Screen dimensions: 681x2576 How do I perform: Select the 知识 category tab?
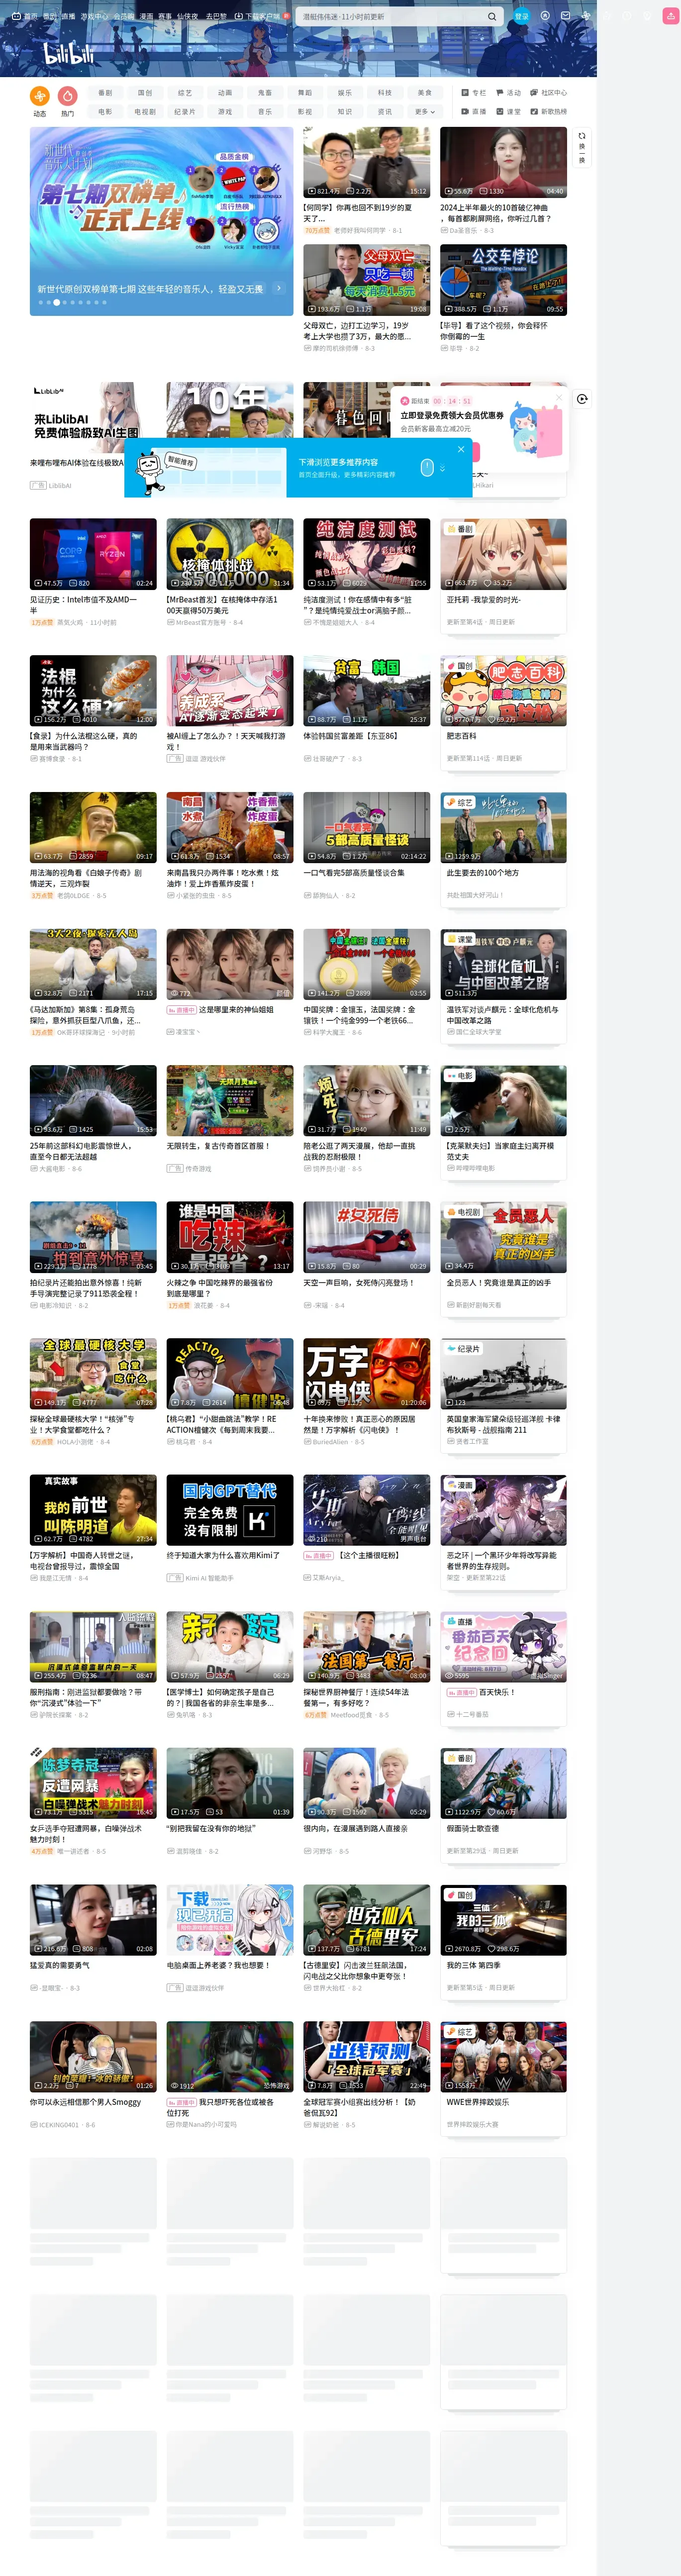coord(345,112)
